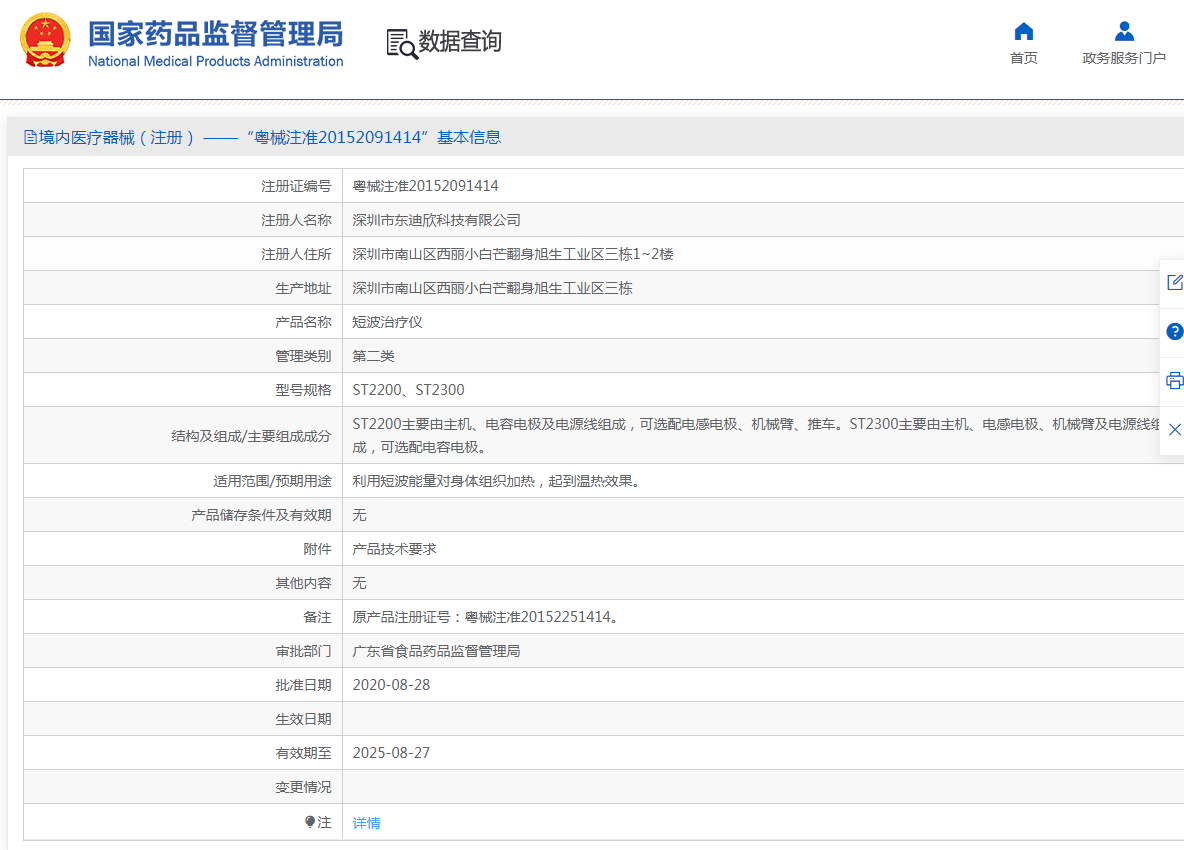
Task: Open the help question mark icon
Action: (1174, 331)
